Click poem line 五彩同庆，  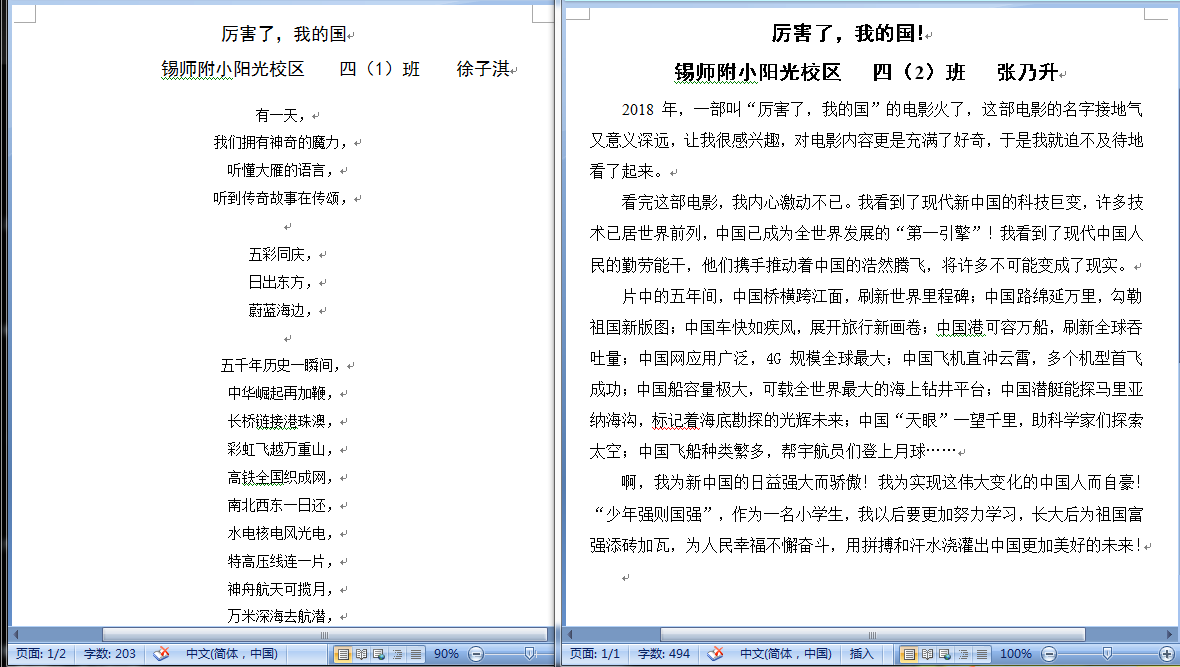(282, 254)
